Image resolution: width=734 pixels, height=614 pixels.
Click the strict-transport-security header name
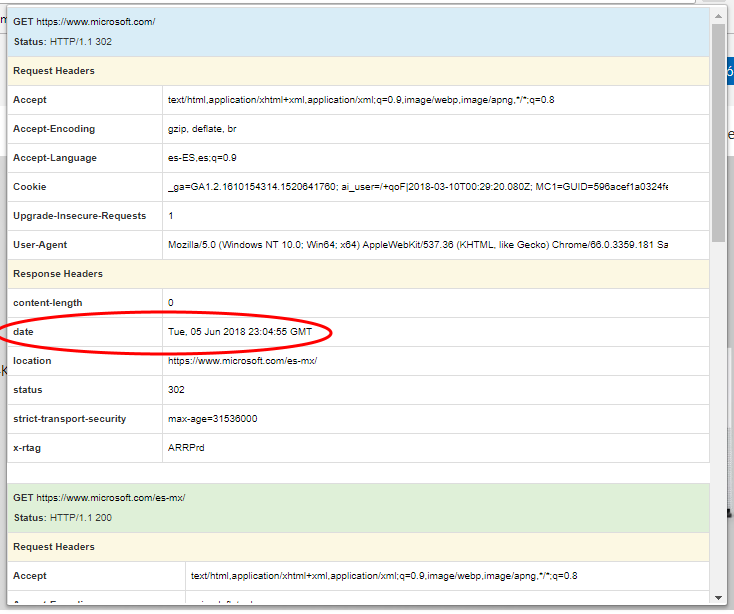(70, 419)
